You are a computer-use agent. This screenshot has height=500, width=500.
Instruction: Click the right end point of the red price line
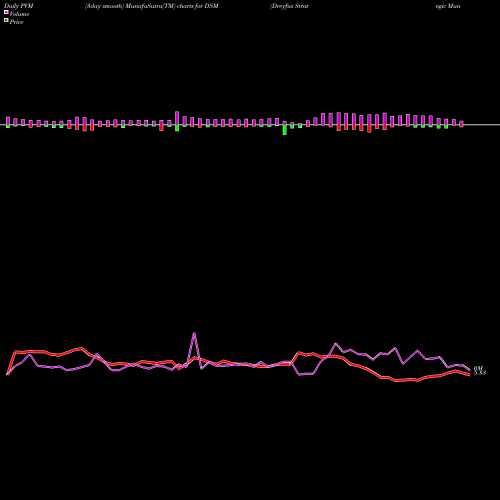(x=470, y=375)
